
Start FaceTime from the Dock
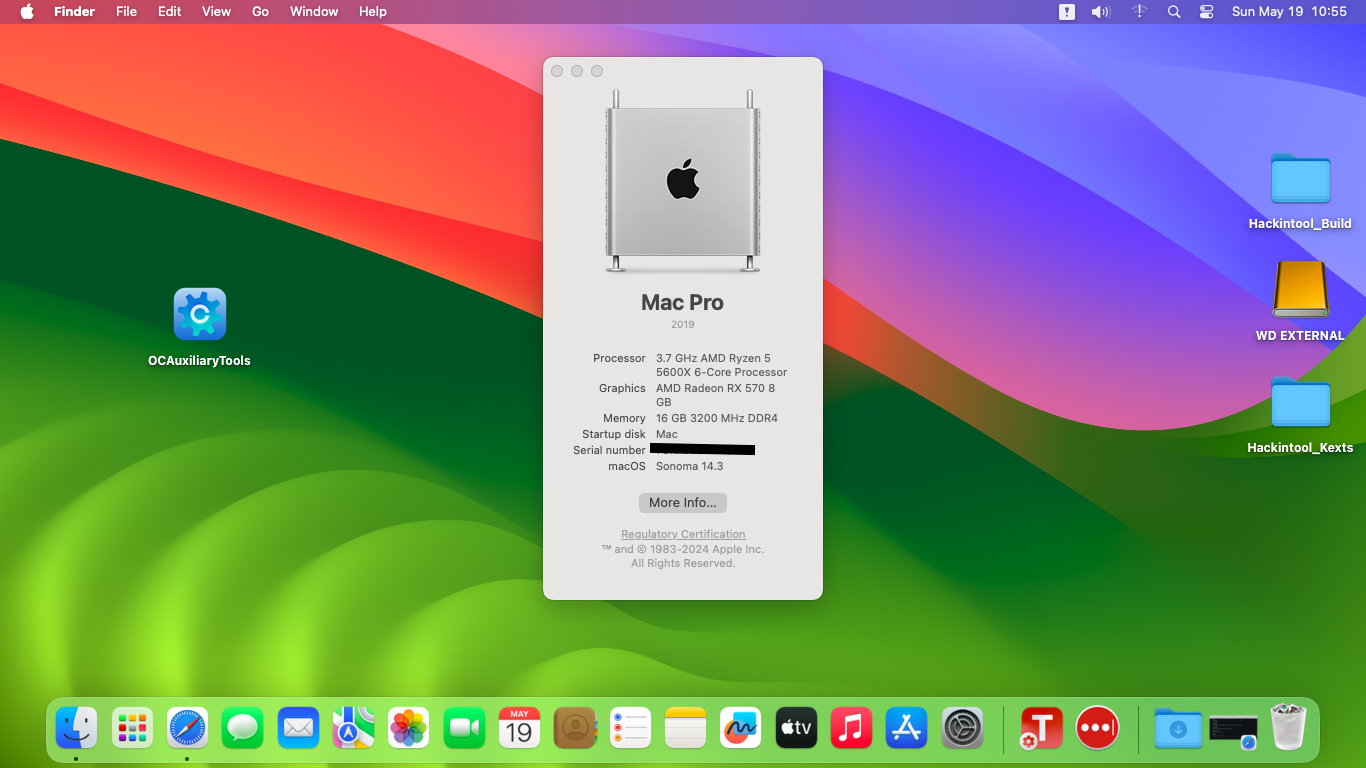point(464,727)
